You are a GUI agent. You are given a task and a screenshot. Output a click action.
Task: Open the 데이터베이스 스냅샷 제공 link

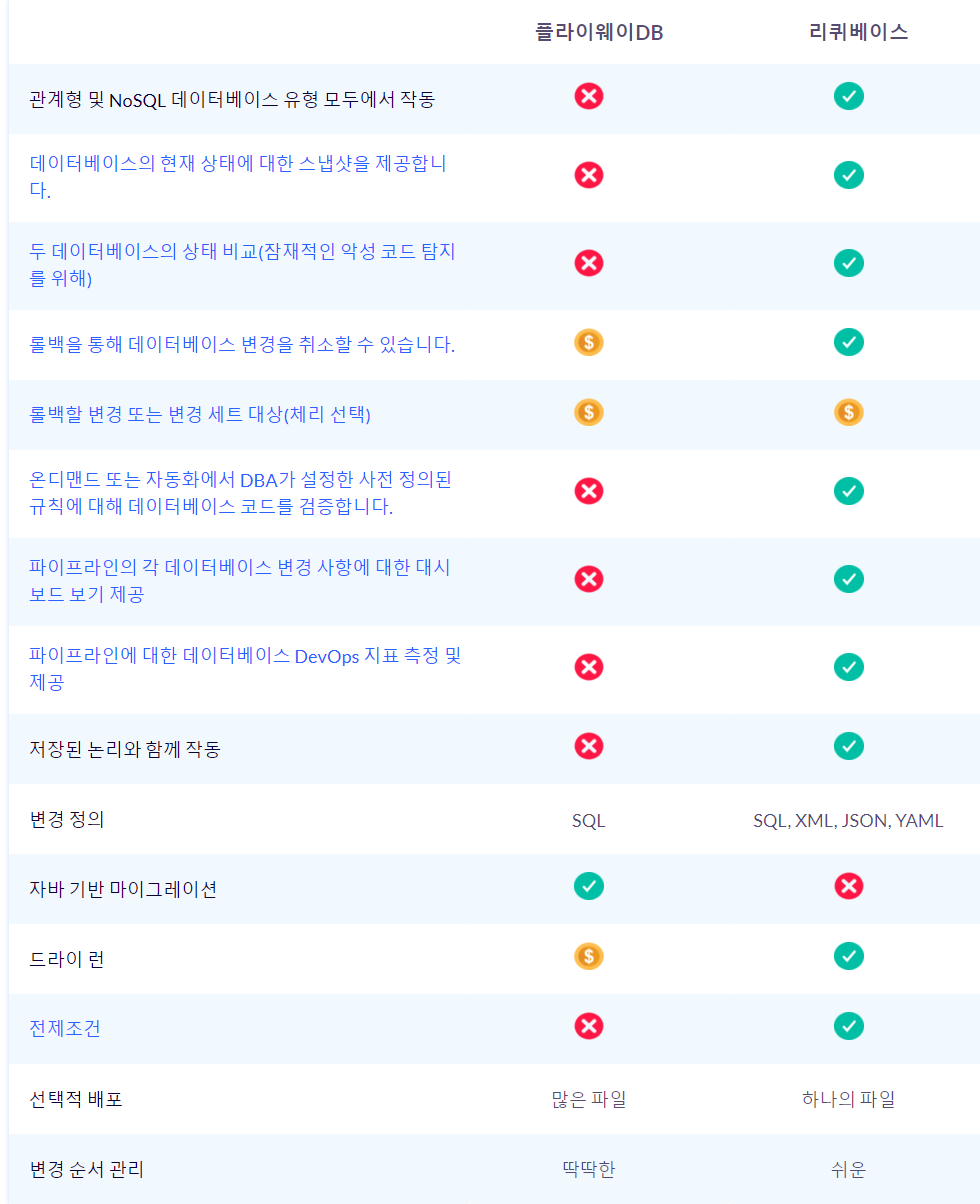[237, 164]
